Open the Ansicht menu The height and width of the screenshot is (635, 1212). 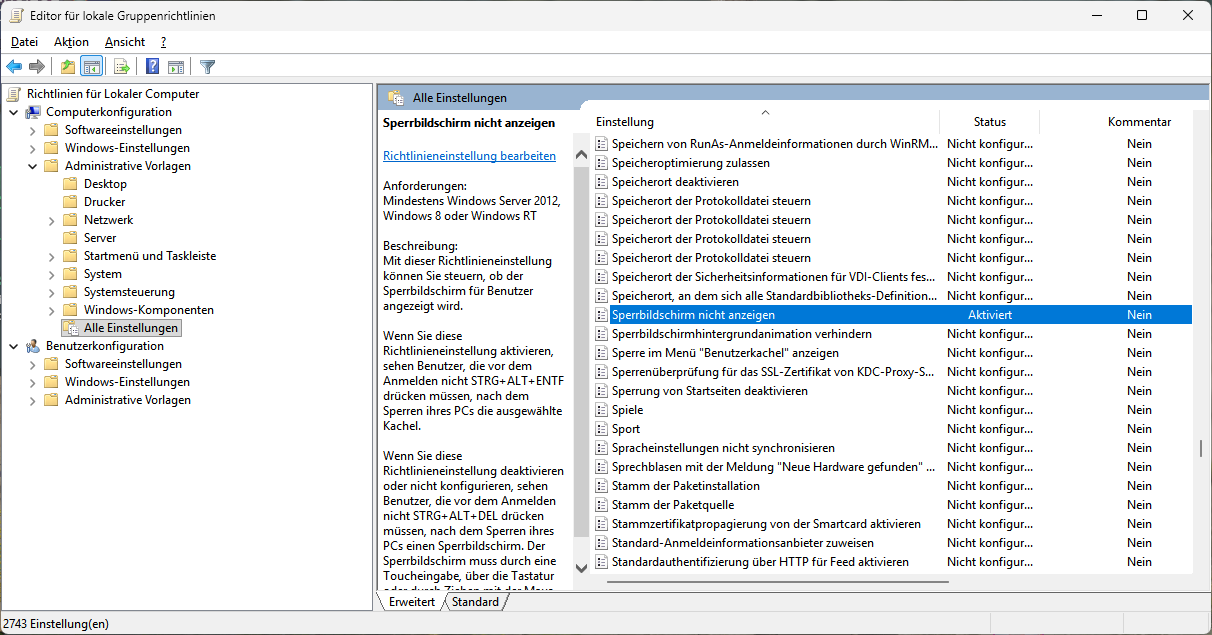[x=125, y=42]
